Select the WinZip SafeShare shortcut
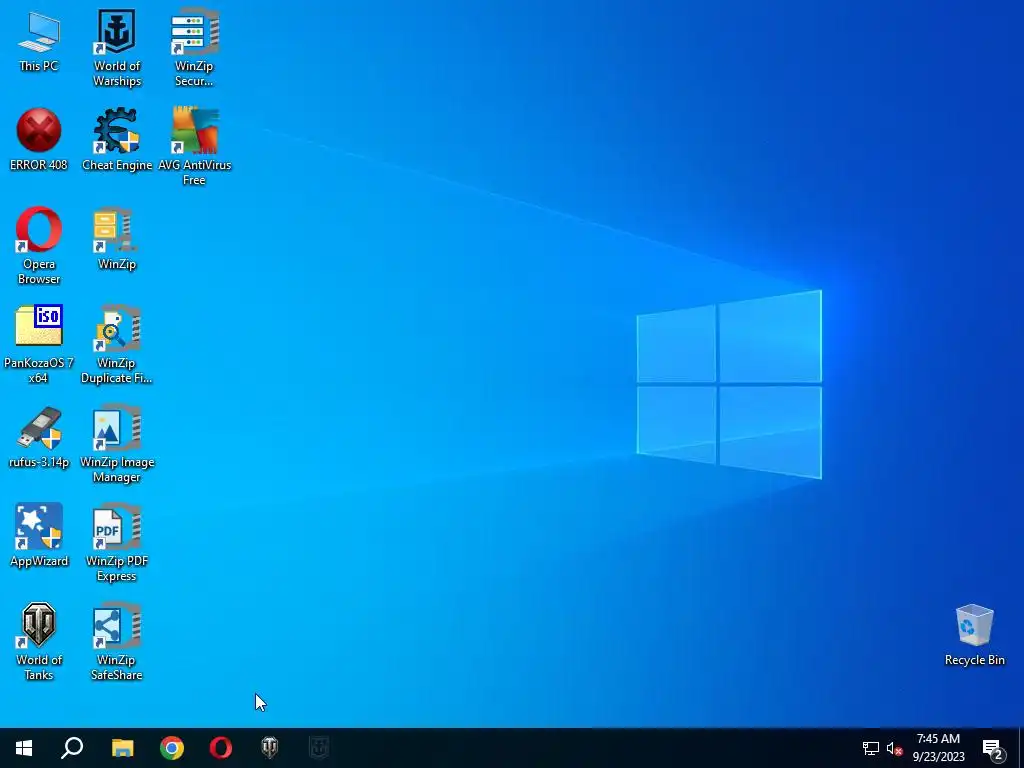This screenshot has height=768, width=1024. 117,641
